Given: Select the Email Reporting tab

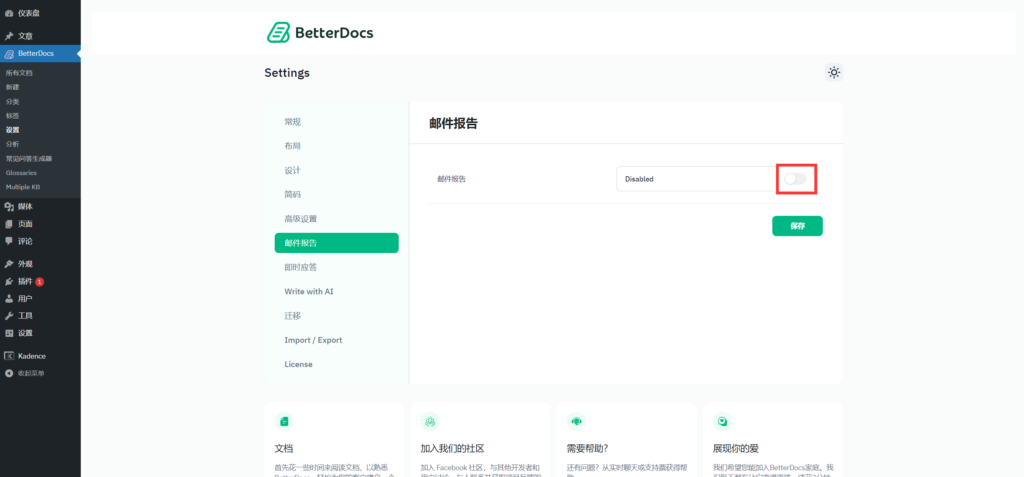Looking at the screenshot, I should pos(336,243).
